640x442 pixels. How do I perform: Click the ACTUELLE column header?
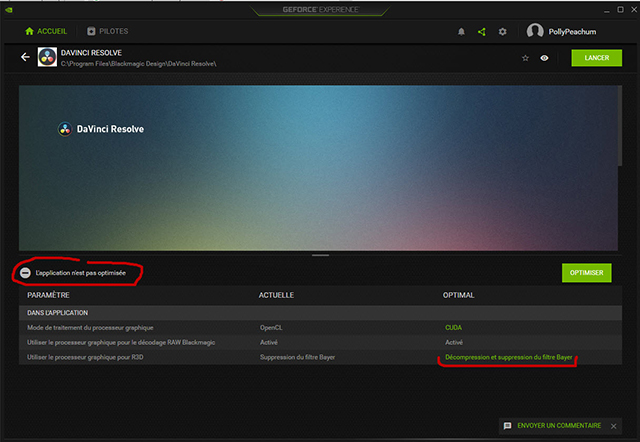[276, 295]
